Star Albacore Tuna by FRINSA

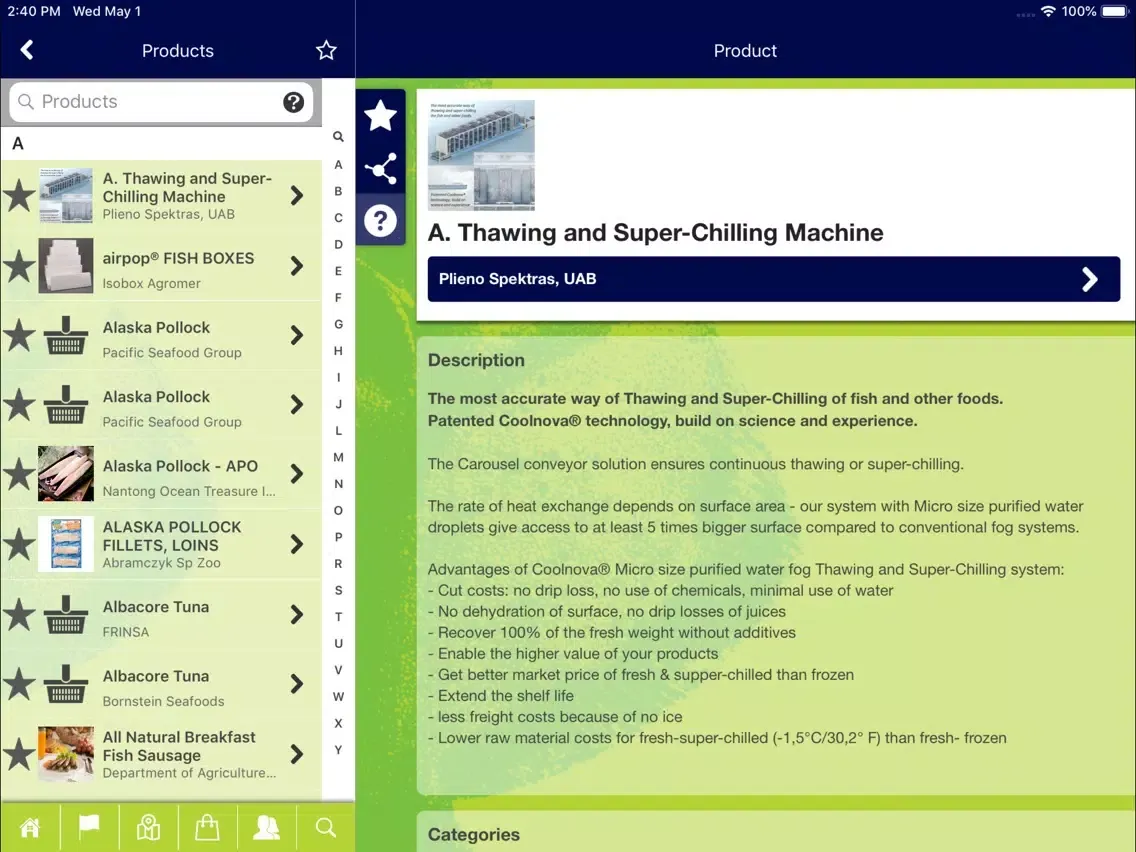[19, 614]
